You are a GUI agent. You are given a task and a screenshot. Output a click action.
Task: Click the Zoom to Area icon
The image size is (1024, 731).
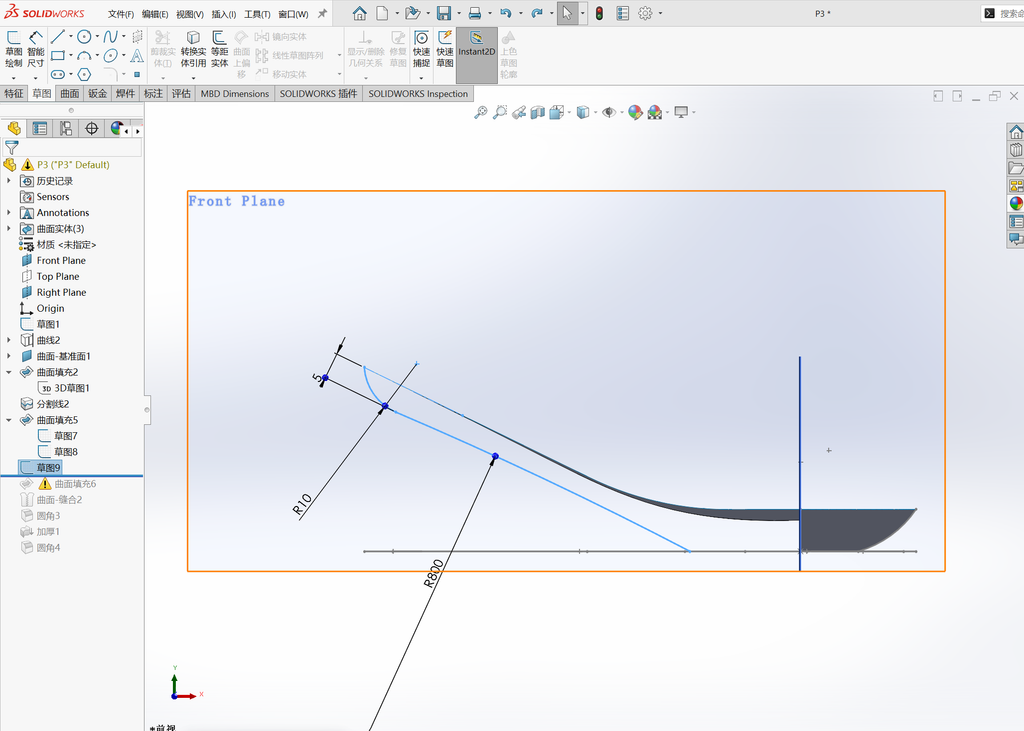pyautogui.click(x=500, y=112)
